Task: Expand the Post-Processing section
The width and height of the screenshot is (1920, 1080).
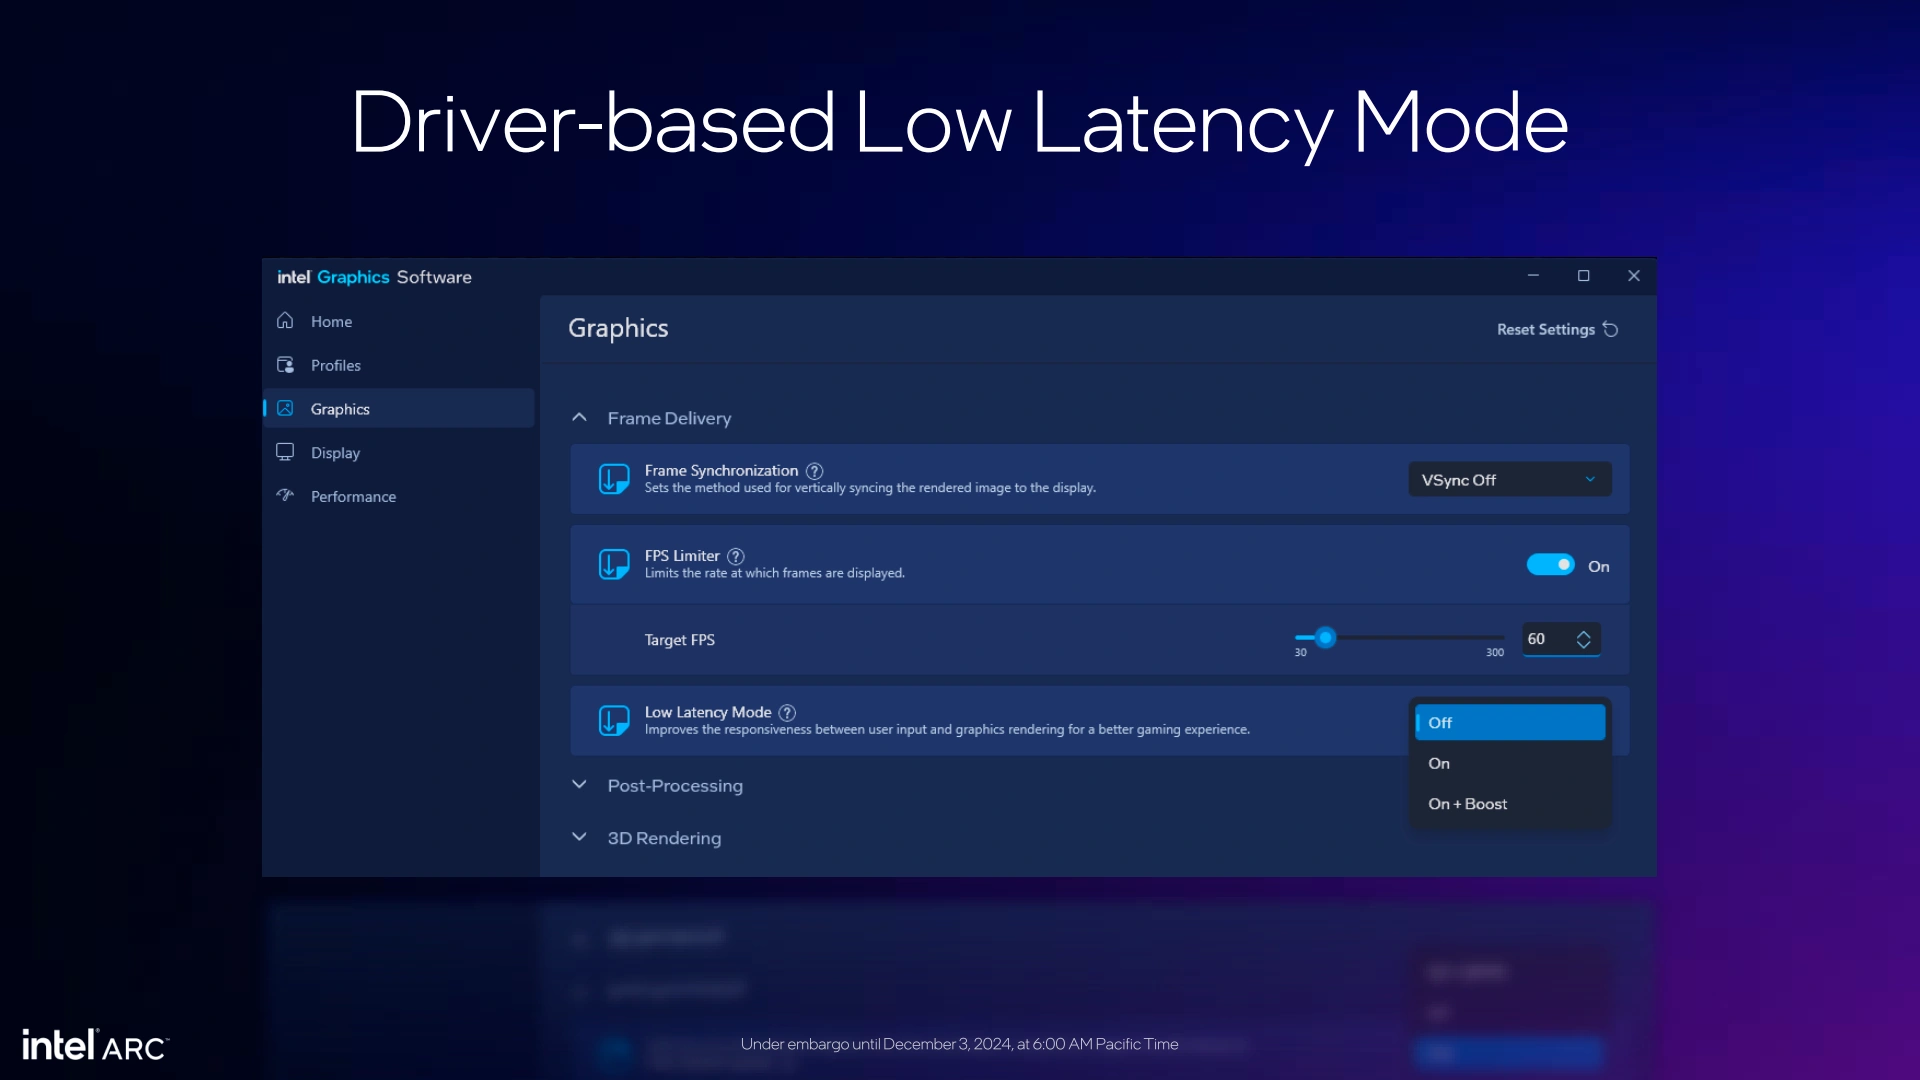Action: pyautogui.click(x=580, y=785)
